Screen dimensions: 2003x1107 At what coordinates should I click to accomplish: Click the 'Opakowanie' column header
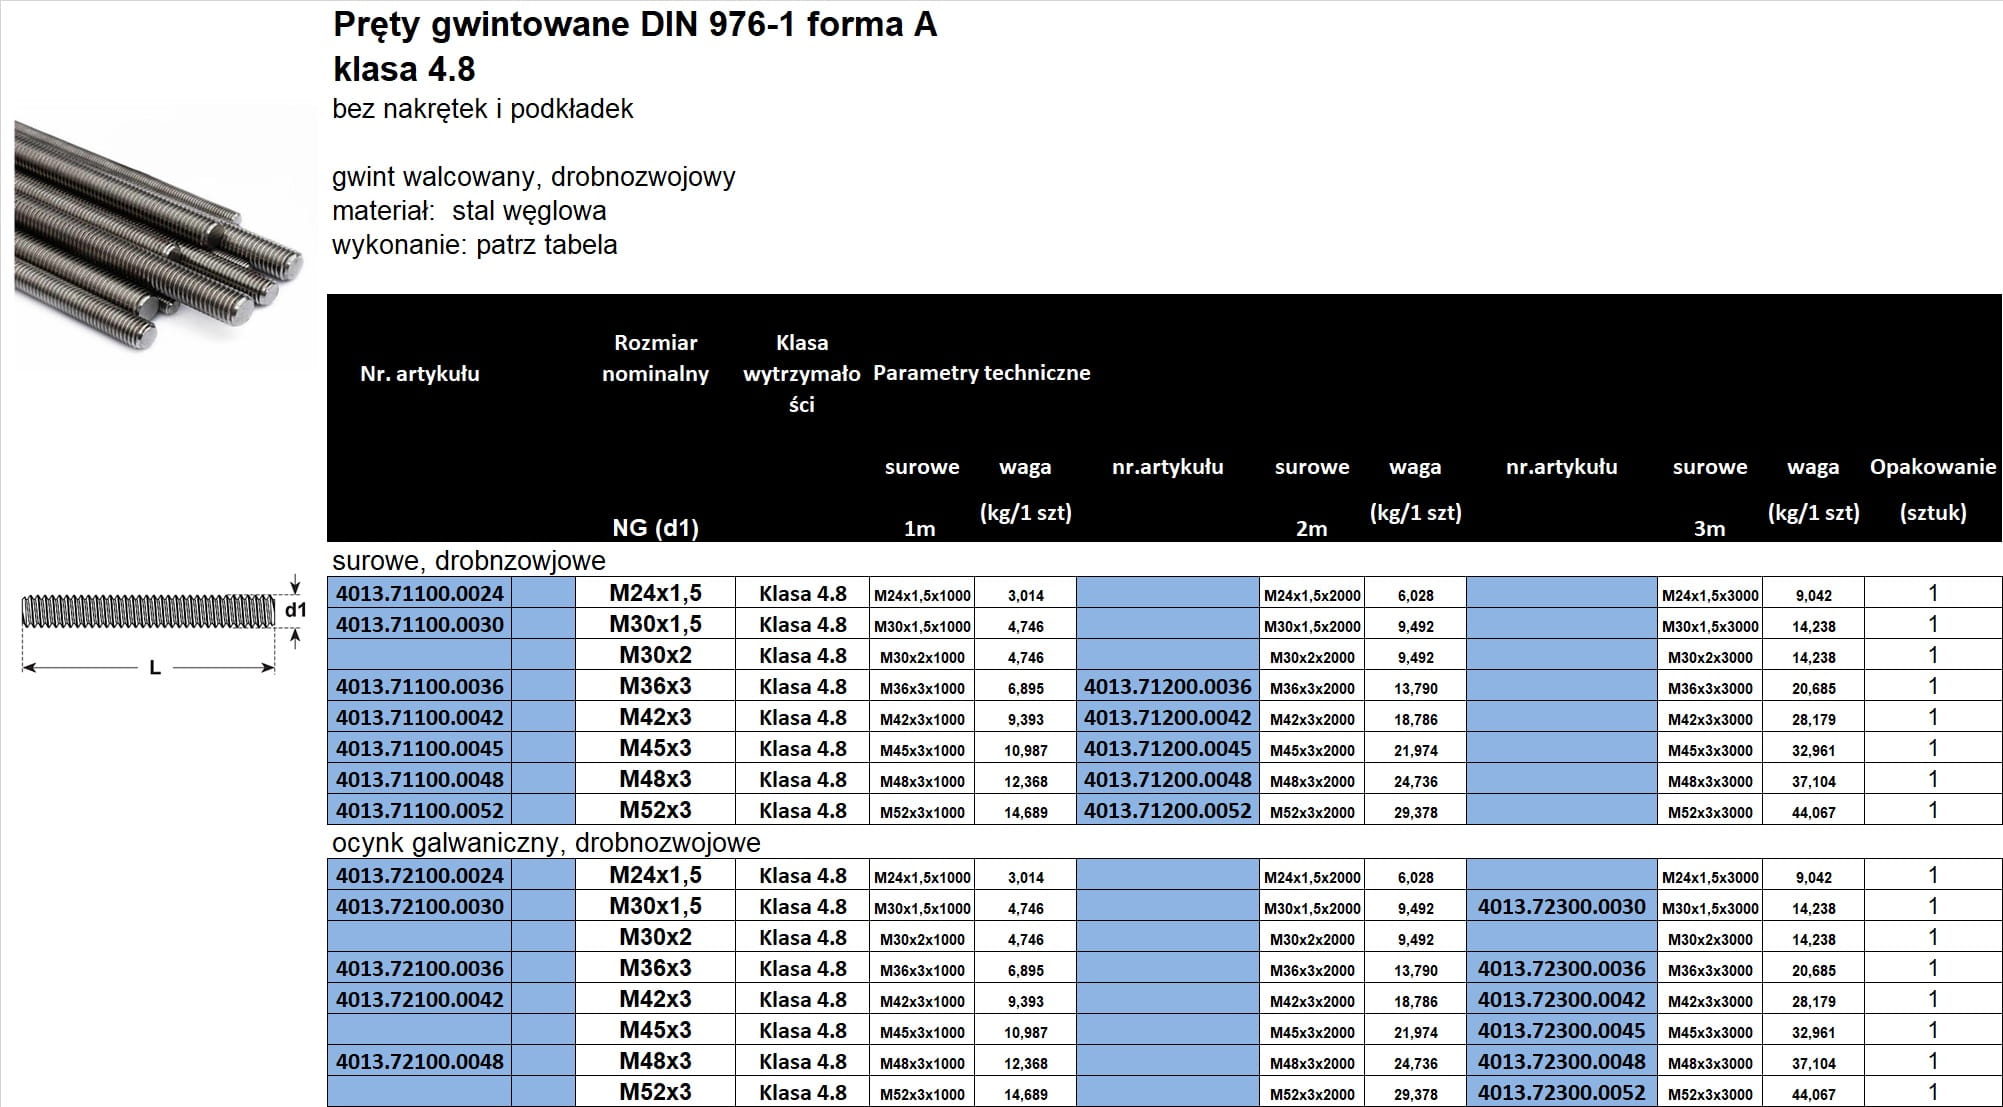1932,467
